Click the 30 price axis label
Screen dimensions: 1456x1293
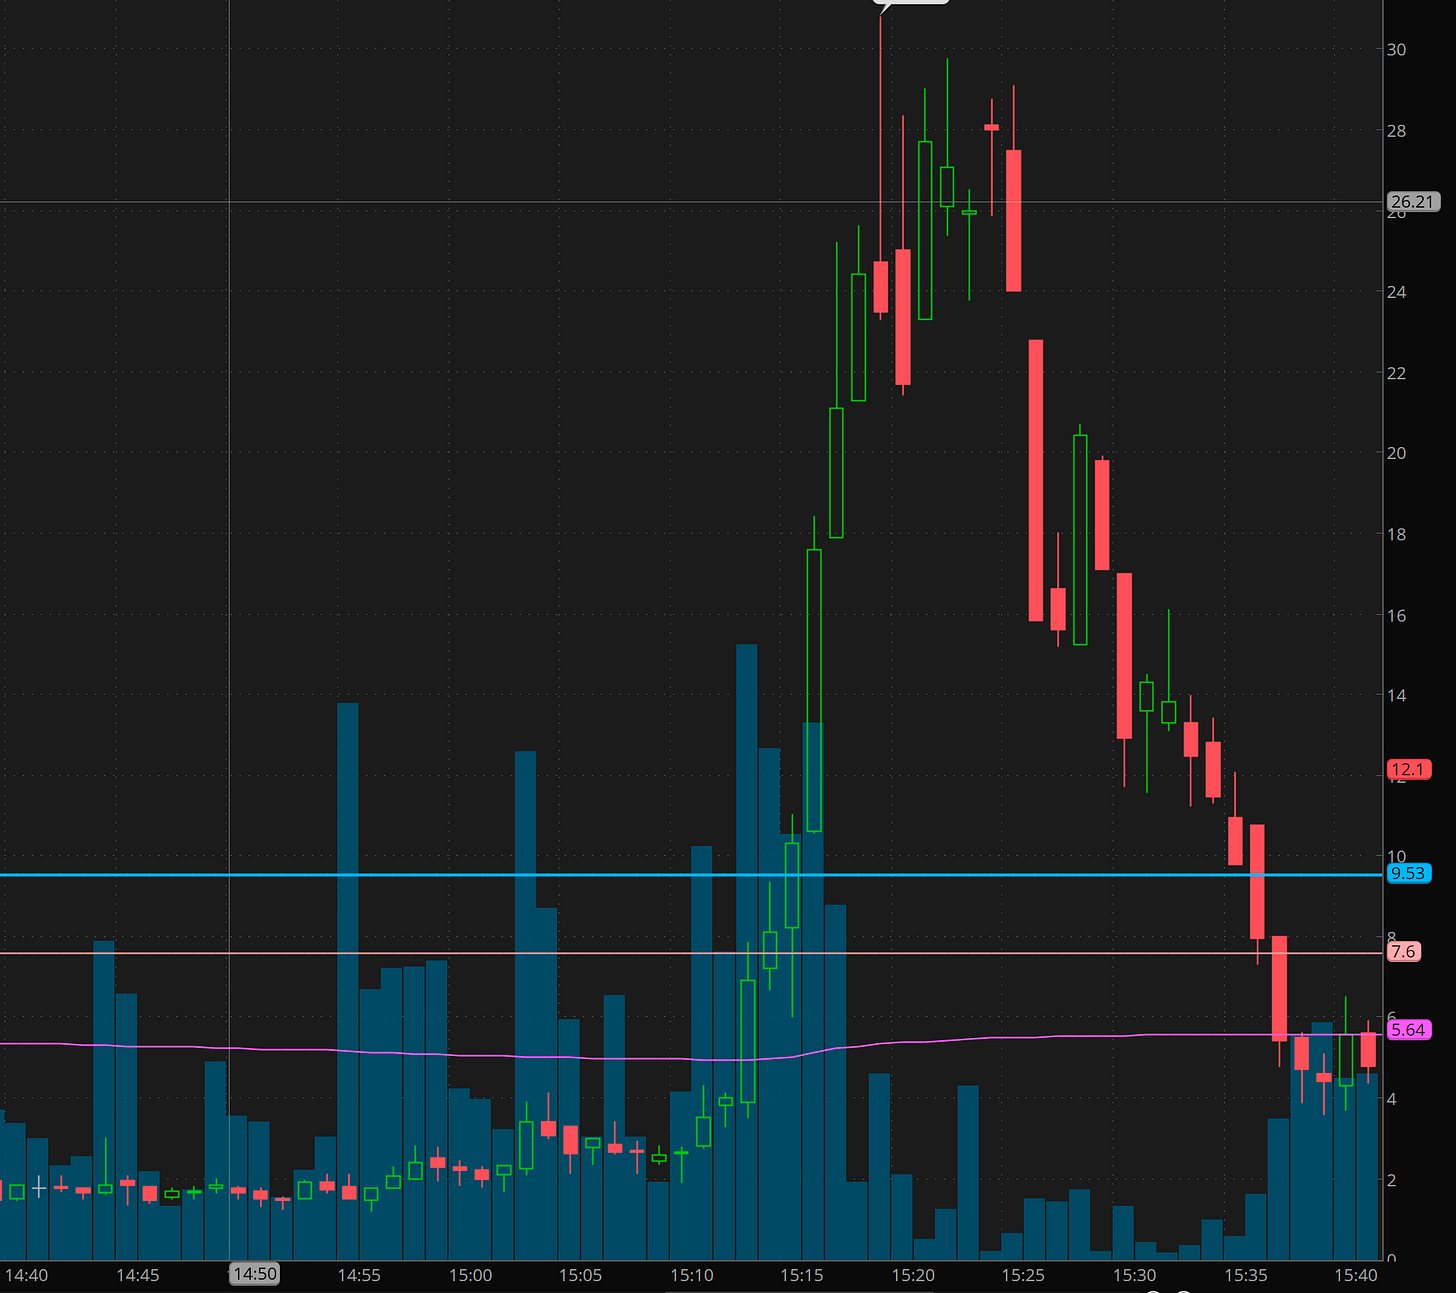coord(1396,50)
